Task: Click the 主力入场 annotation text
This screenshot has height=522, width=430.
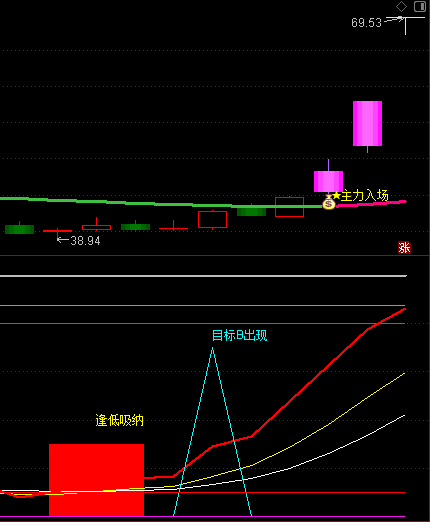Action: coord(365,196)
